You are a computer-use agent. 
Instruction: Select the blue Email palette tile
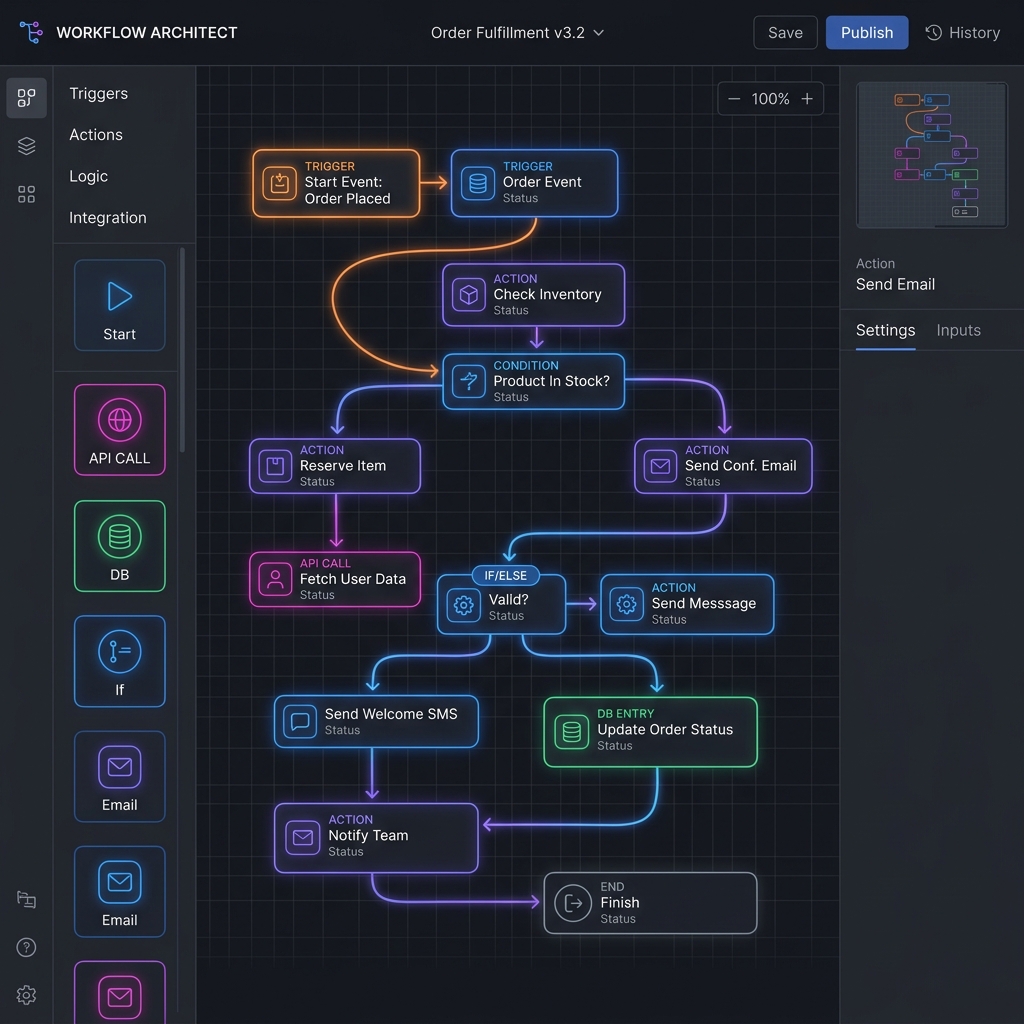pos(120,891)
